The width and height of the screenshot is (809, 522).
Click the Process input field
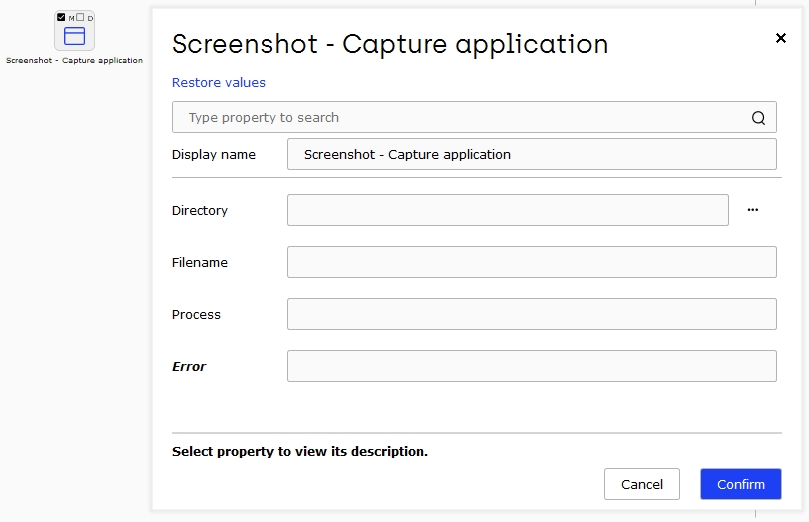pyautogui.click(x=531, y=314)
